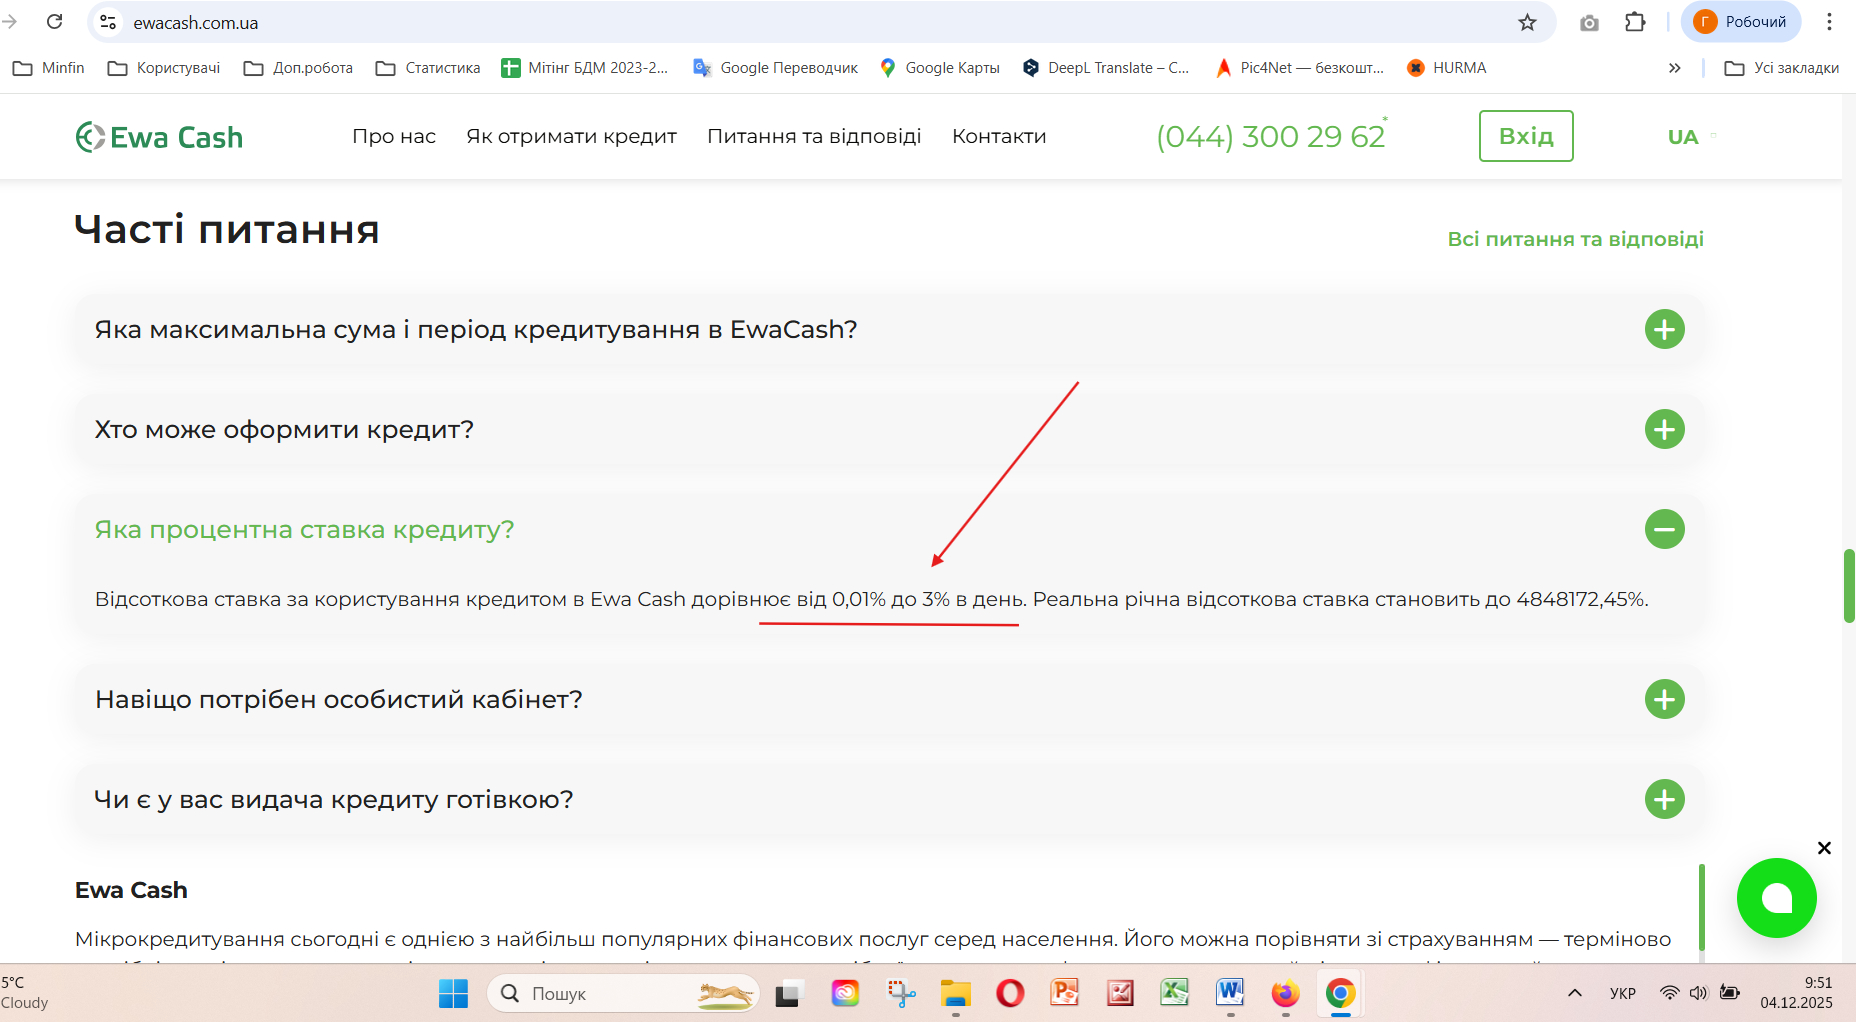This screenshot has height=1022, width=1856.
Task: Click the Ewa Cash logo
Action: pyautogui.click(x=159, y=137)
